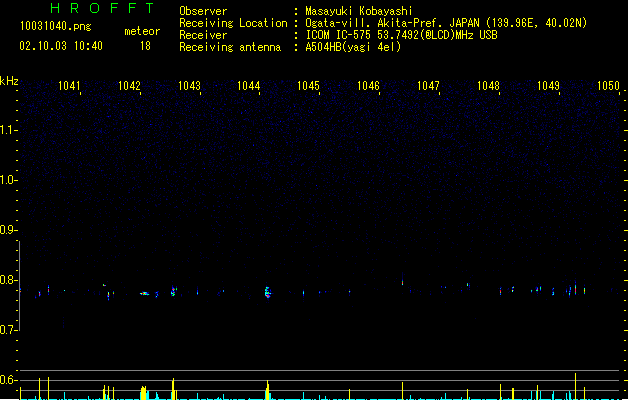This screenshot has height=400, width=629.
Task: Click the A504HB(yagi 4el) antenna text
Action: [x=353, y=47]
